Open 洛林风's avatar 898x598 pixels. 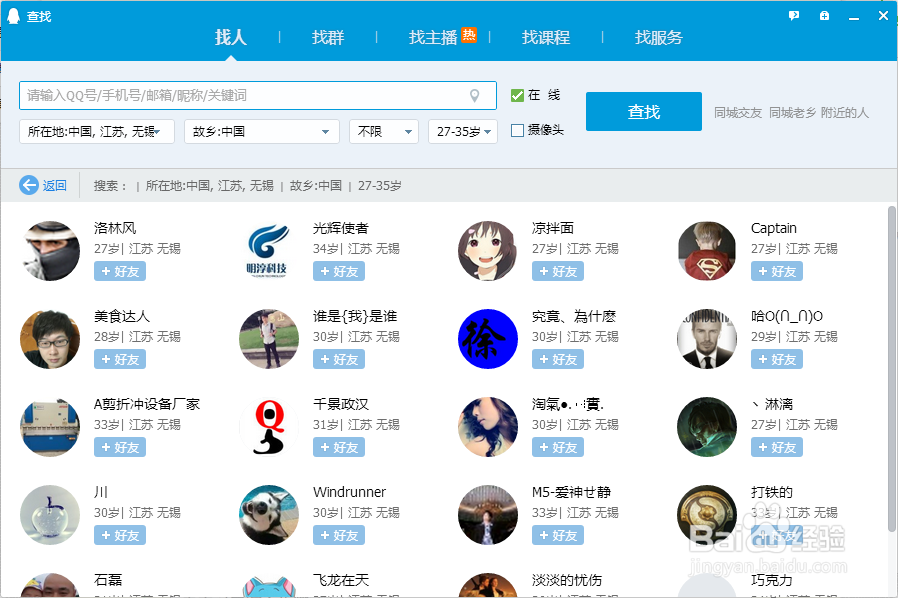point(50,251)
